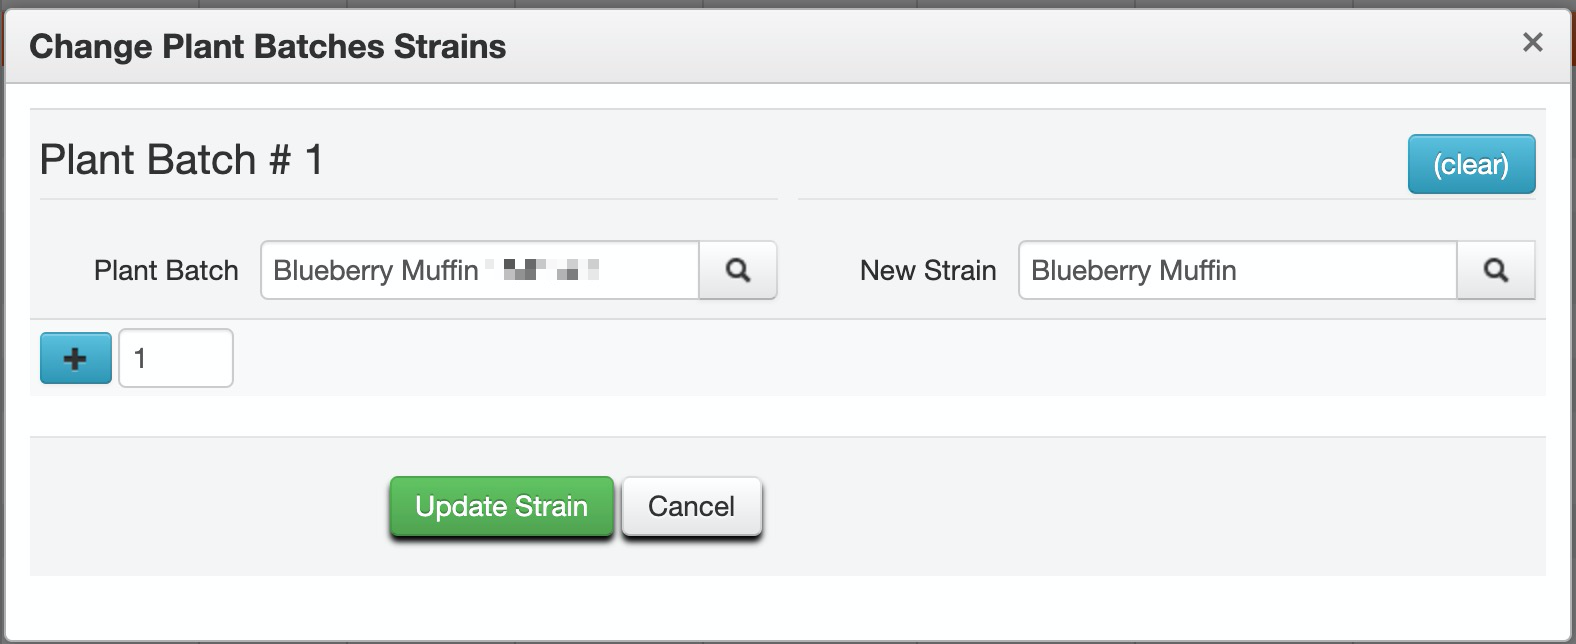Select the count field beside the plus button

tap(176, 358)
